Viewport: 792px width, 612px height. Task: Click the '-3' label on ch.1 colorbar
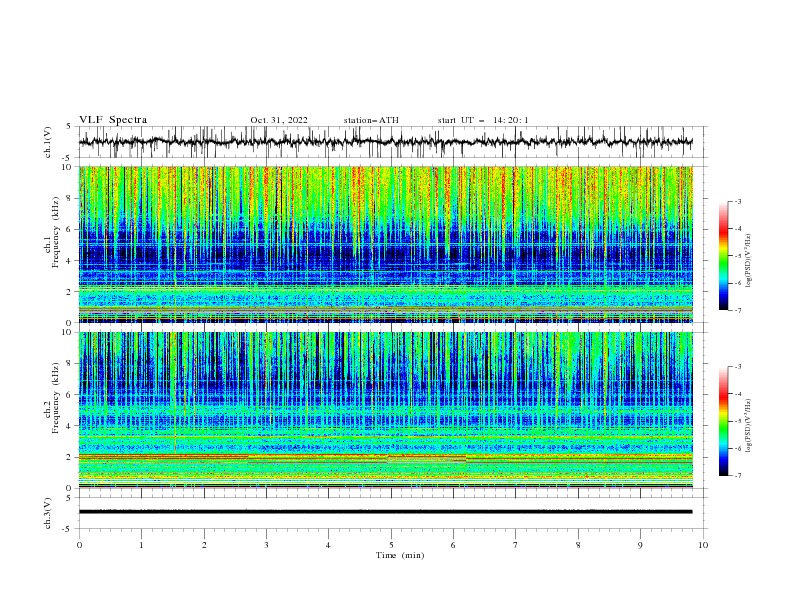point(737,201)
